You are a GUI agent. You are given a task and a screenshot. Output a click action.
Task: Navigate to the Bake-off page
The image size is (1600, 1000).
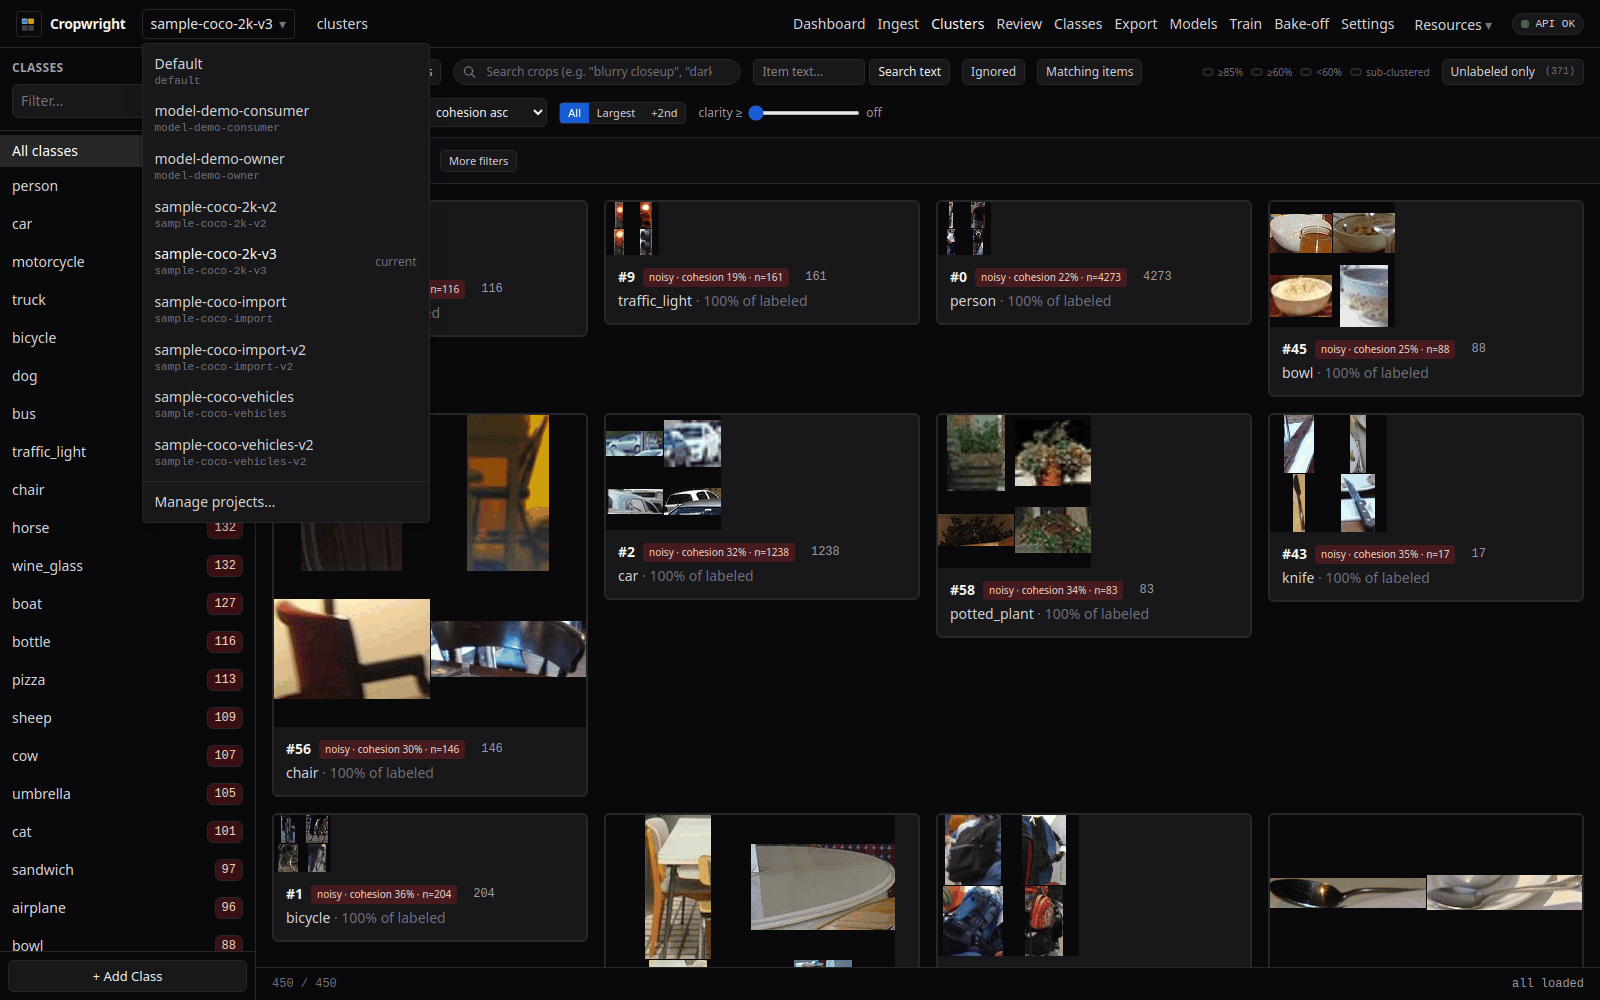tap(1301, 24)
